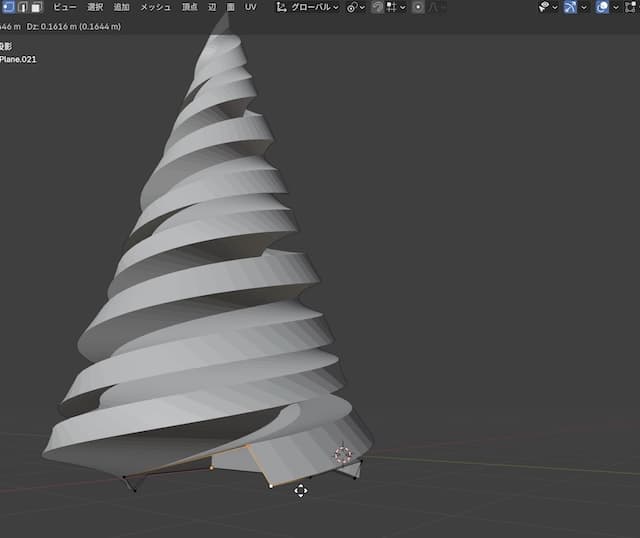Expand the overlays dropdown arrow
640x538 pixels.
(x=612, y=7)
